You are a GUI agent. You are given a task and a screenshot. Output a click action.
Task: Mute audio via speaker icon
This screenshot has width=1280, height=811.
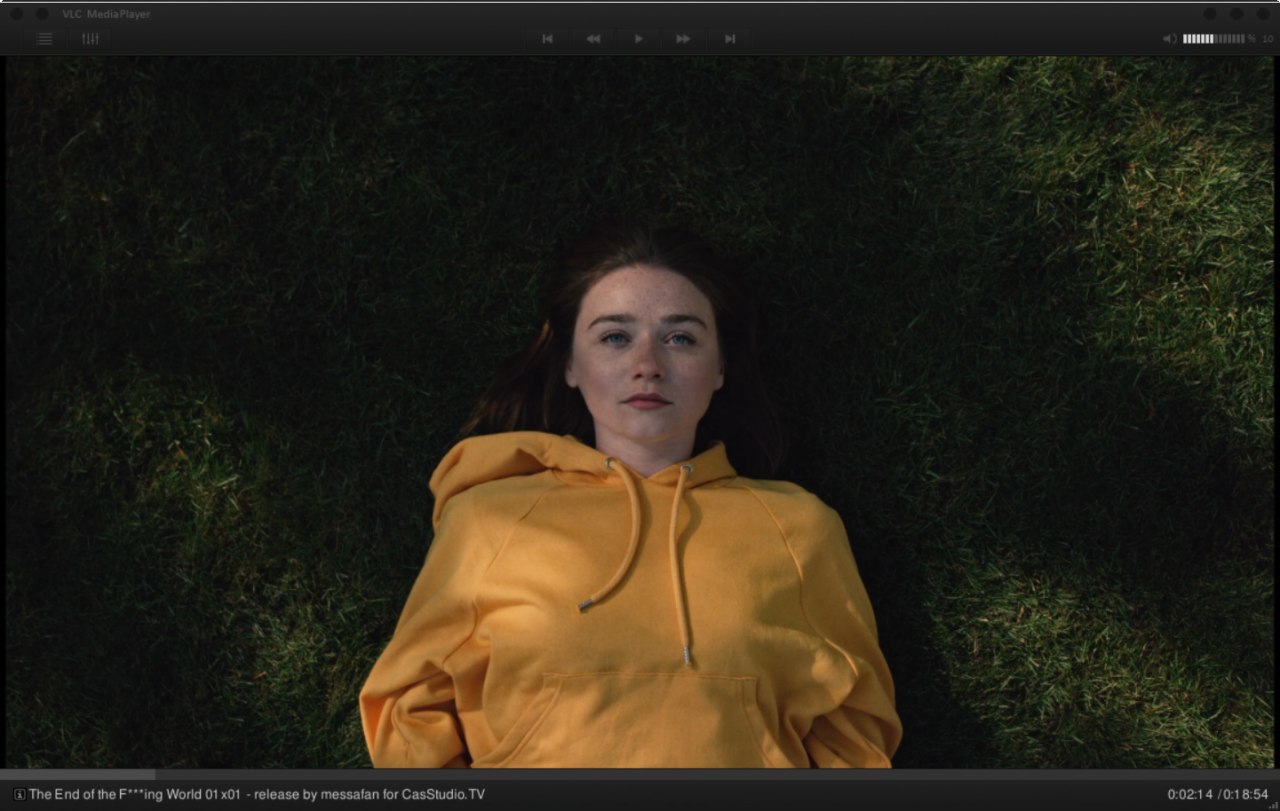(1169, 39)
